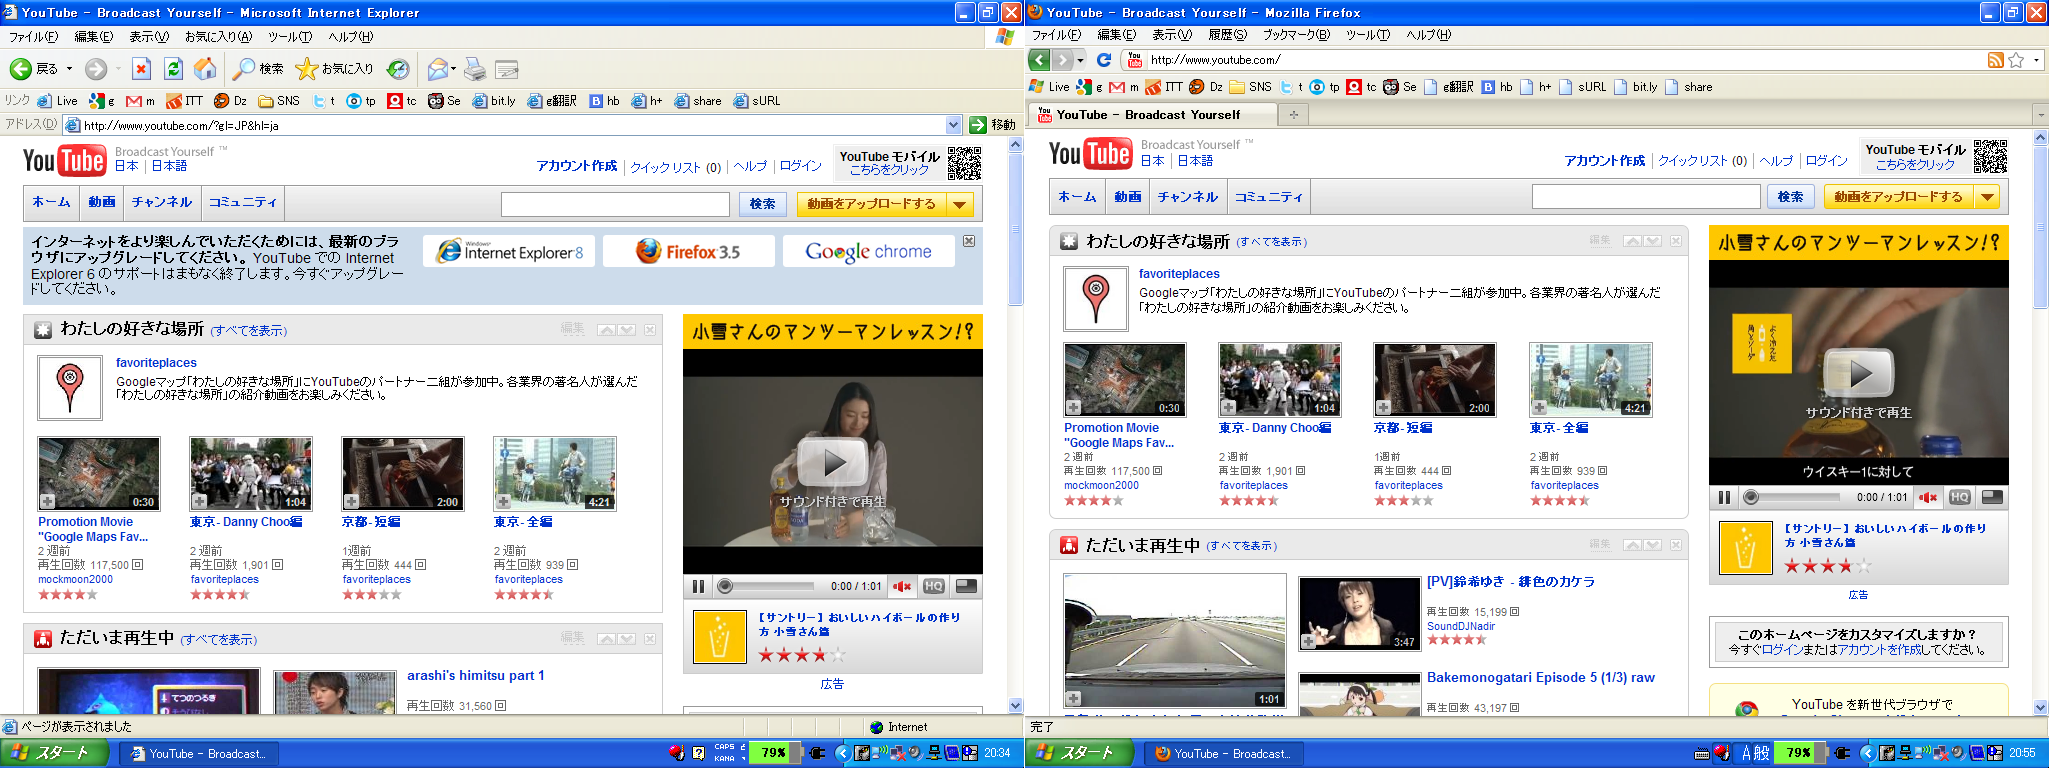
Task: Open the upload dropdown arrow in Internet Explorer page
Action: tap(960, 204)
